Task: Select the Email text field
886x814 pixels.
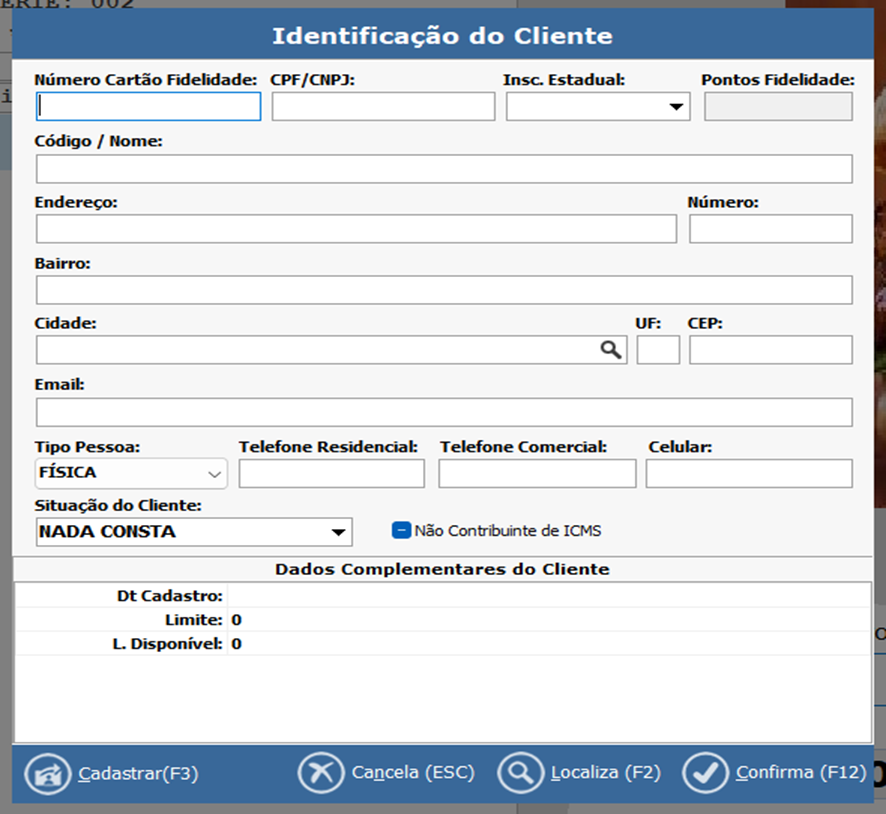Action: [x=444, y=412]
